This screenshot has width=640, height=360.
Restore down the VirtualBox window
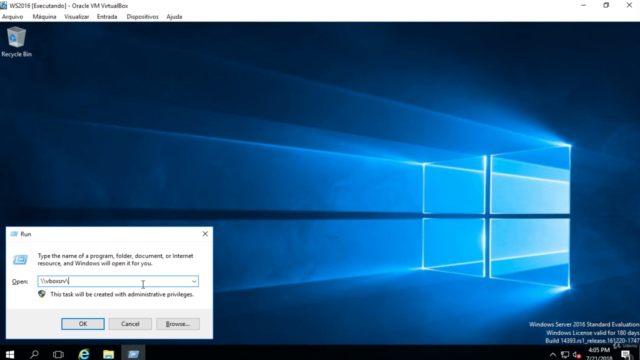606,5
